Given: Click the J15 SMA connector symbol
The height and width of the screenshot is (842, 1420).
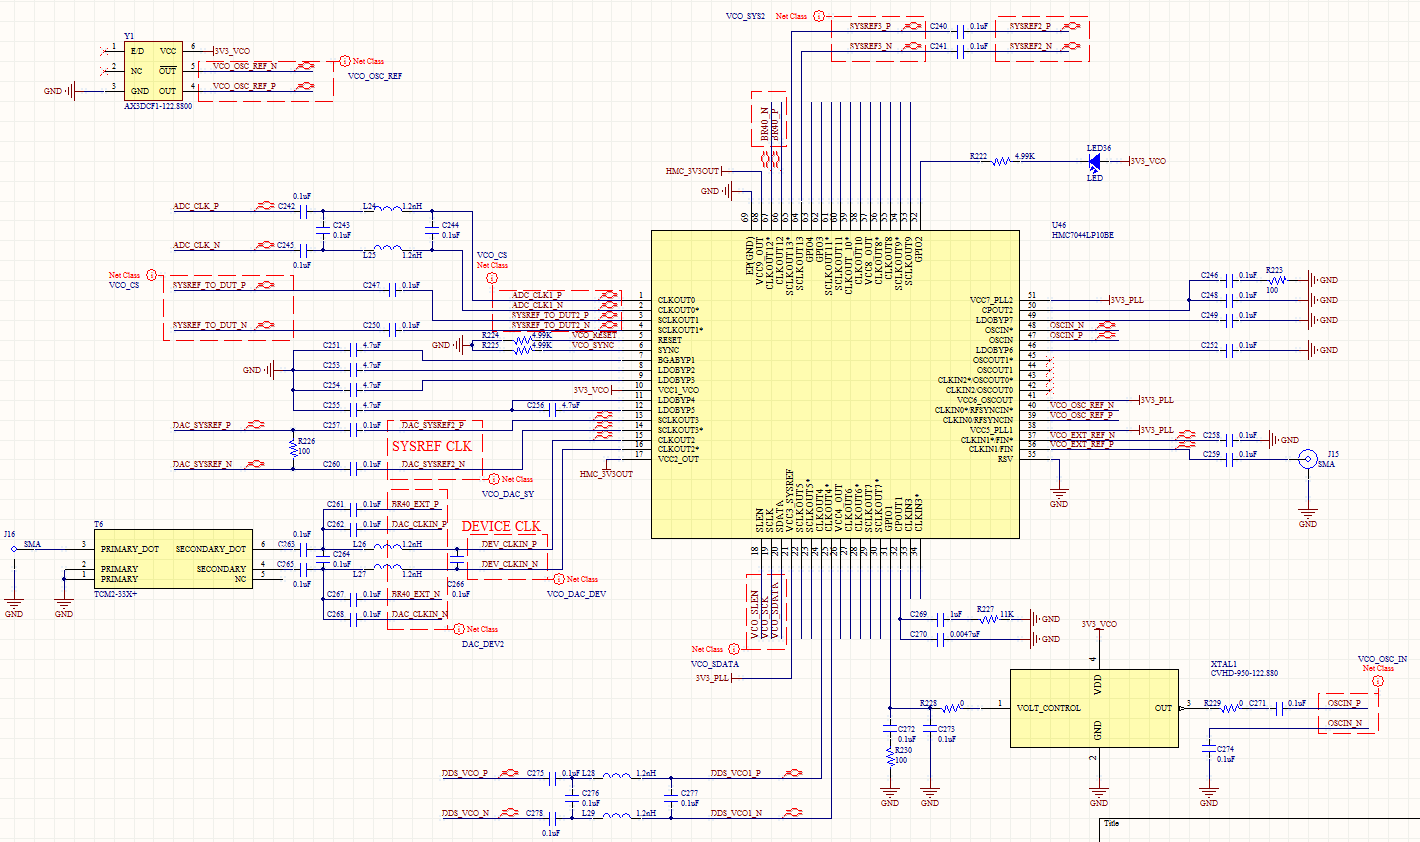Looking at the screenshot, I should pyautogui.click(x=1306, y=459).
